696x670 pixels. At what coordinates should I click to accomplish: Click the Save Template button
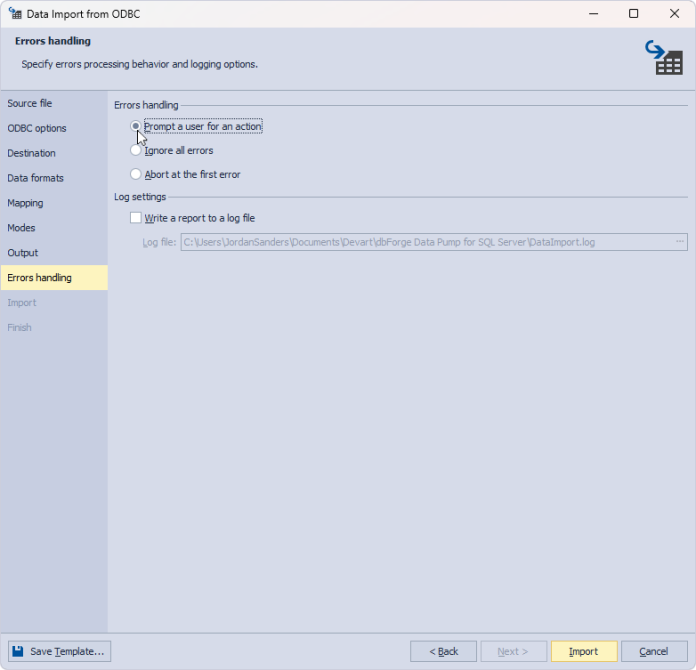point(59,651)
